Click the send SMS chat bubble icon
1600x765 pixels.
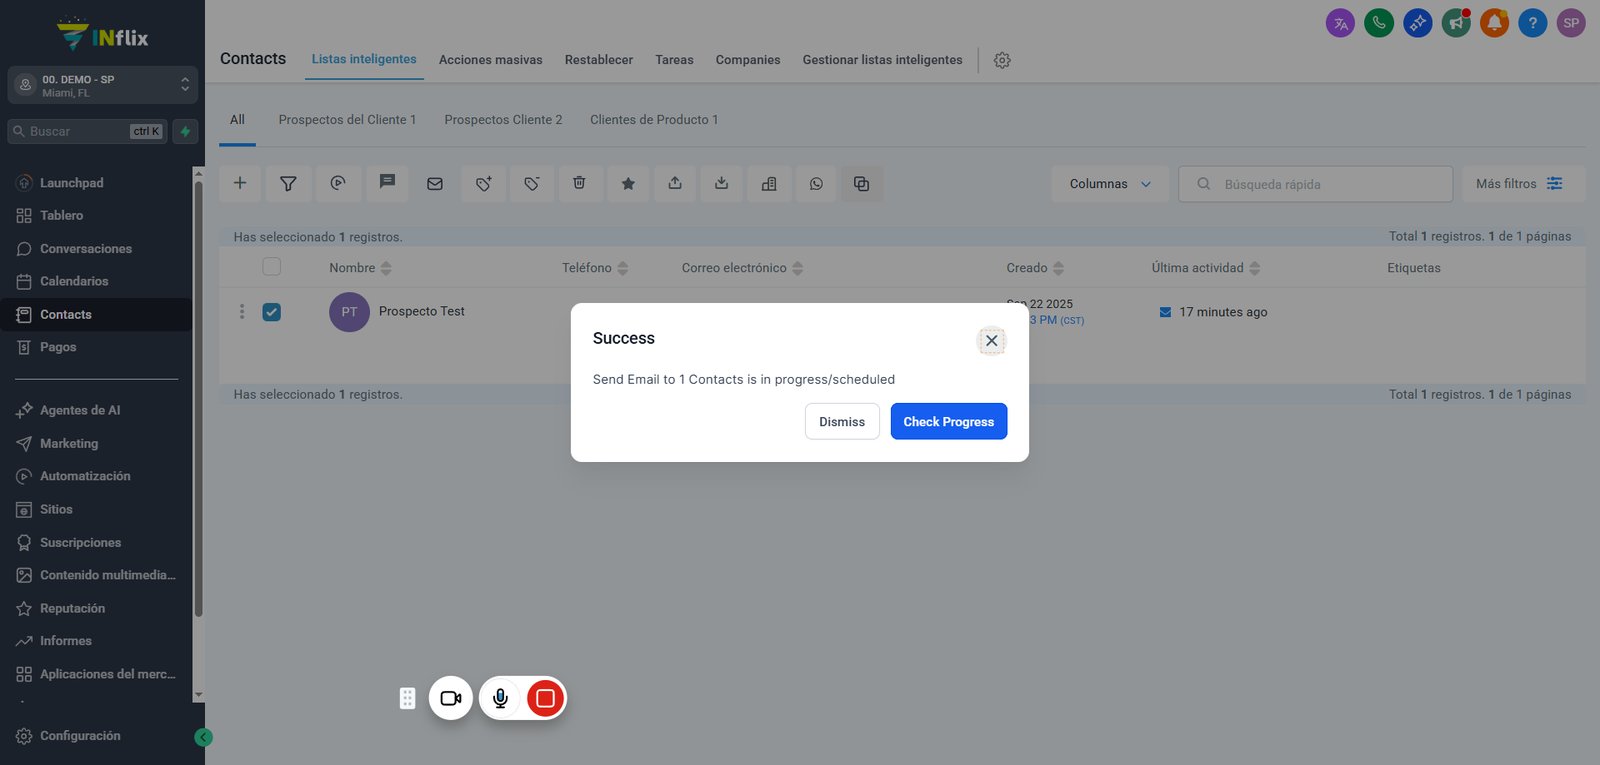point(387,183)
